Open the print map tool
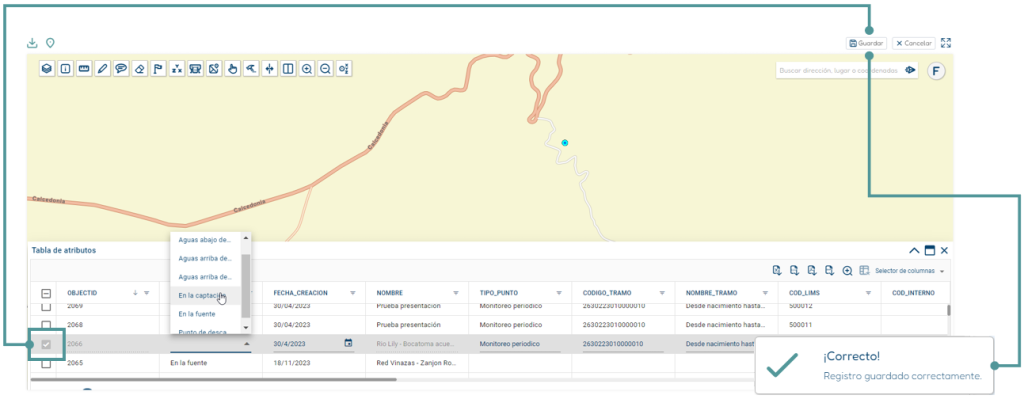The height and width of the screenshot is (399, 1024). tap(195, 69)
